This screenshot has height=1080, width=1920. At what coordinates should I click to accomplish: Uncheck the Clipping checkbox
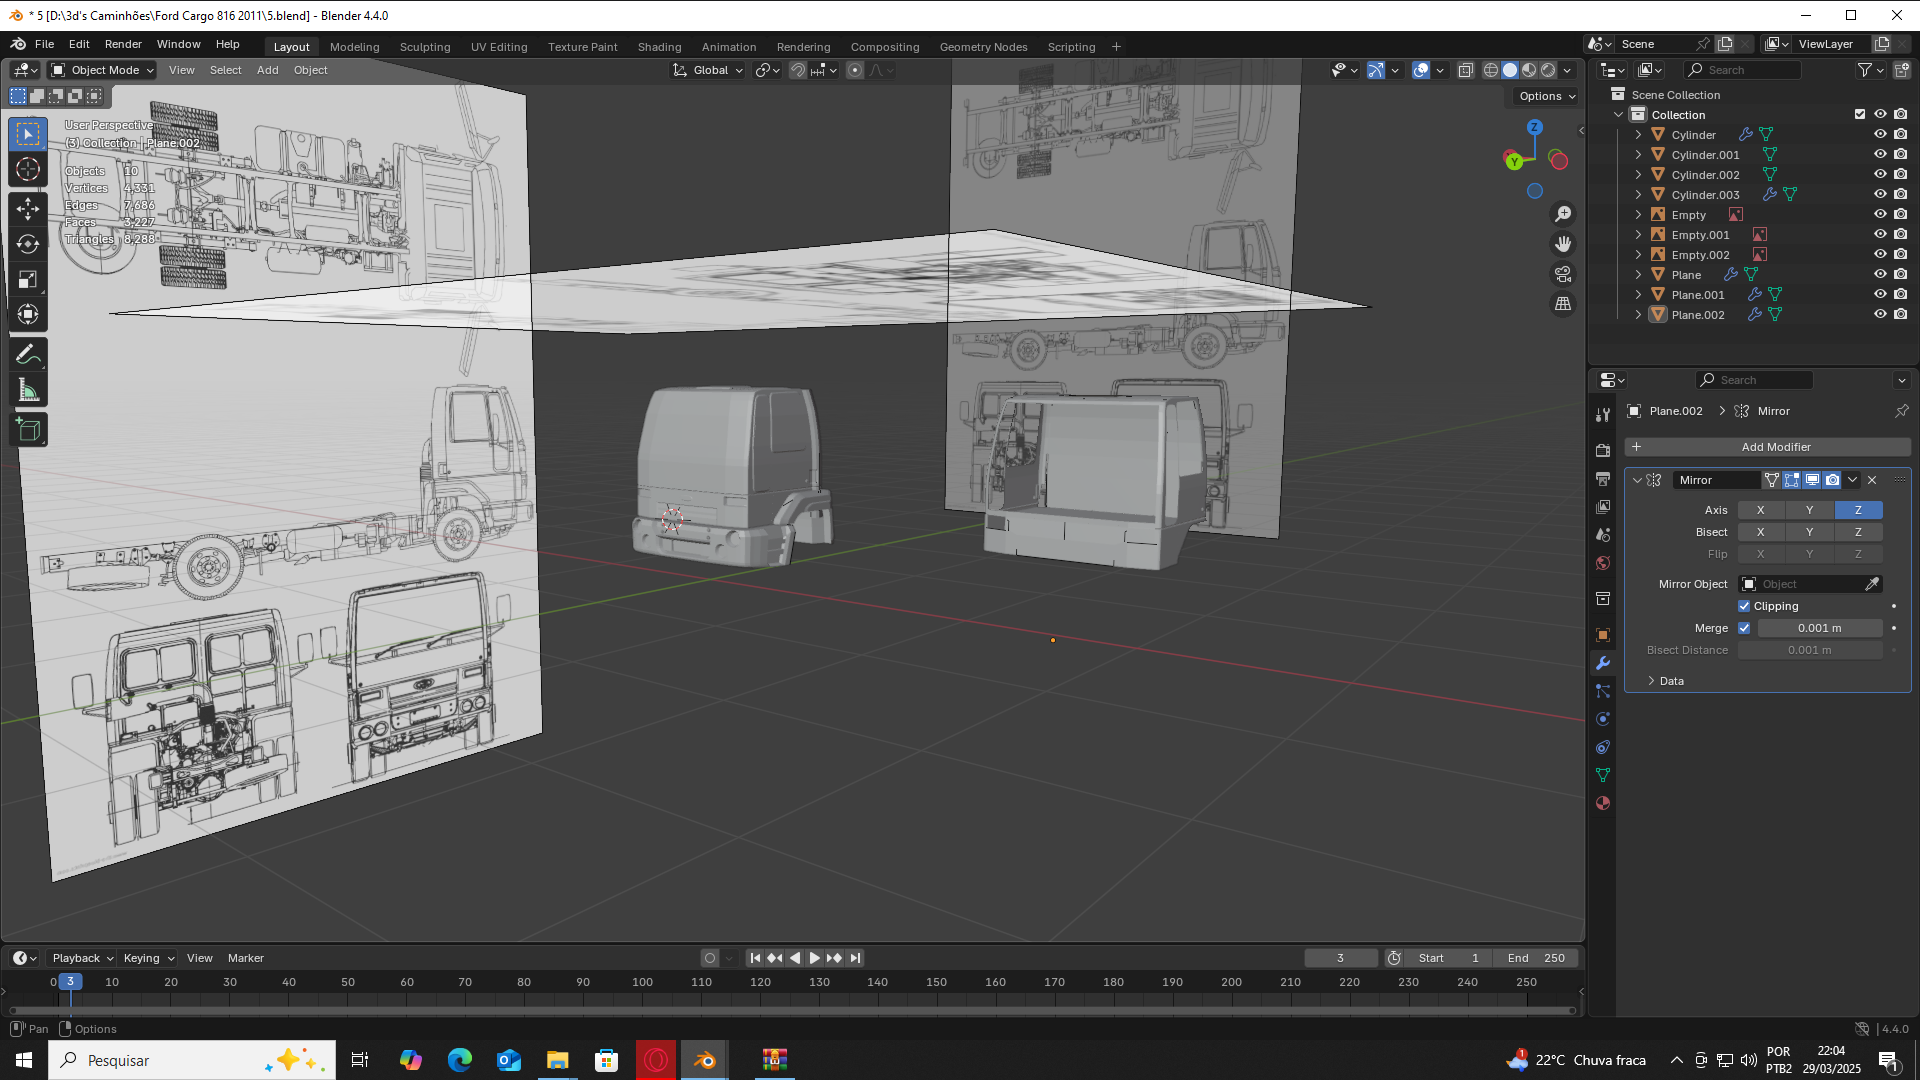(1745, 606)
